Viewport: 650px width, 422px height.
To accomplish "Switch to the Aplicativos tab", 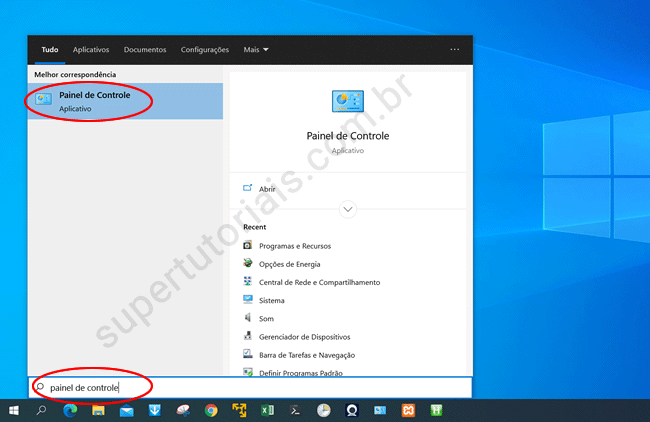I will pyautogui.click(x=91, y=49).
